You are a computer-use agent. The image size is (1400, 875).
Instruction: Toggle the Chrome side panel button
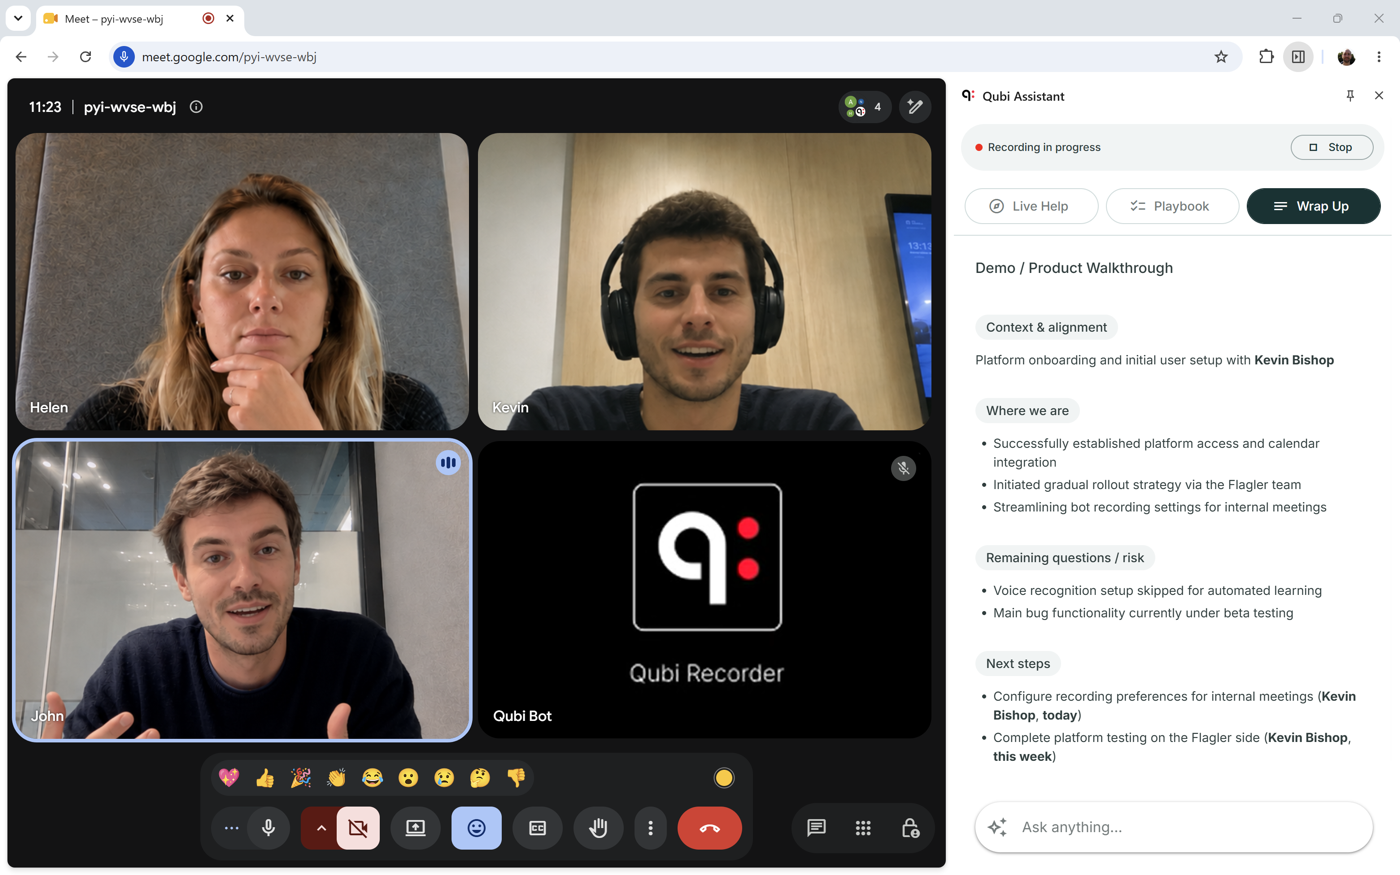coord(1298,57)
